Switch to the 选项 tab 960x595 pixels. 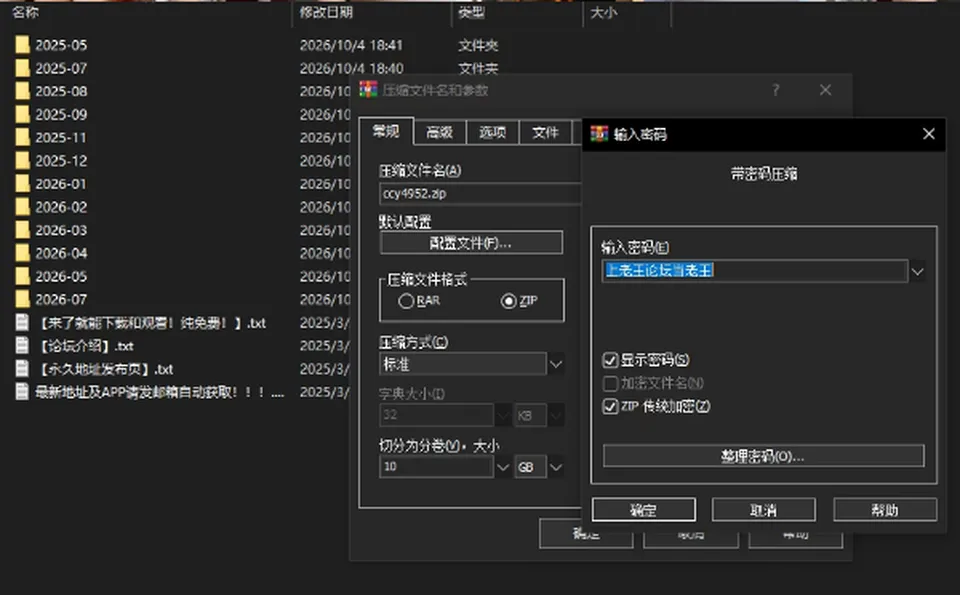492,132
